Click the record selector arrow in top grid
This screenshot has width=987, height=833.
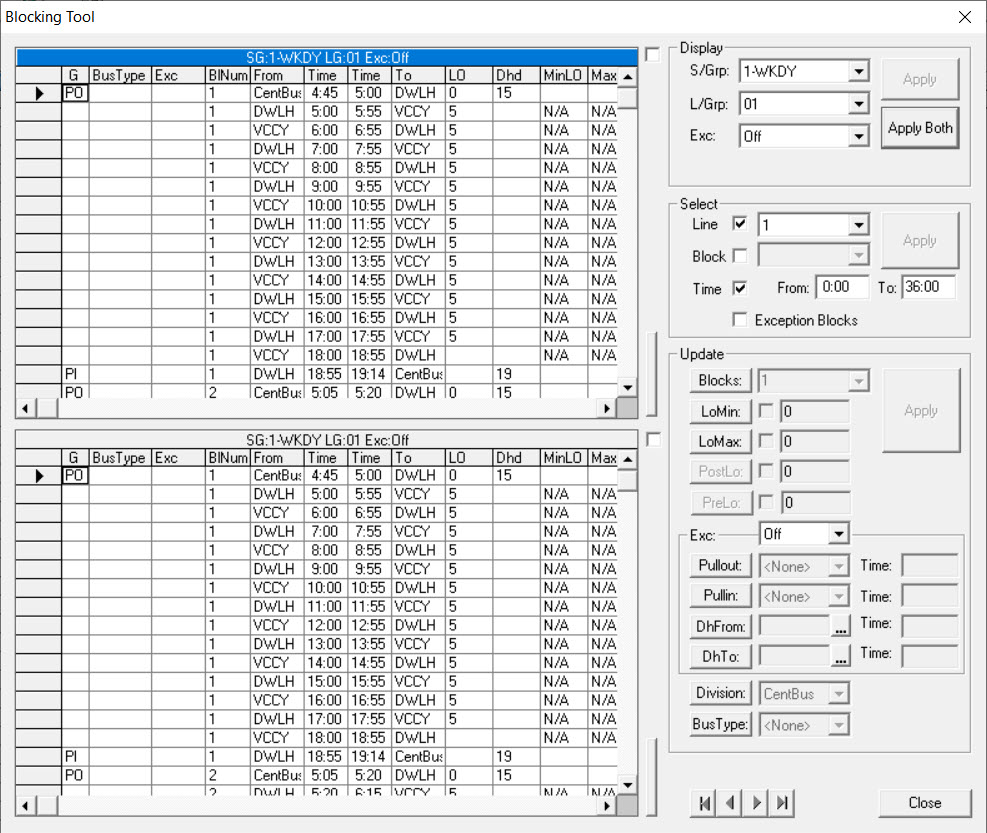click(x=37, y=92)
